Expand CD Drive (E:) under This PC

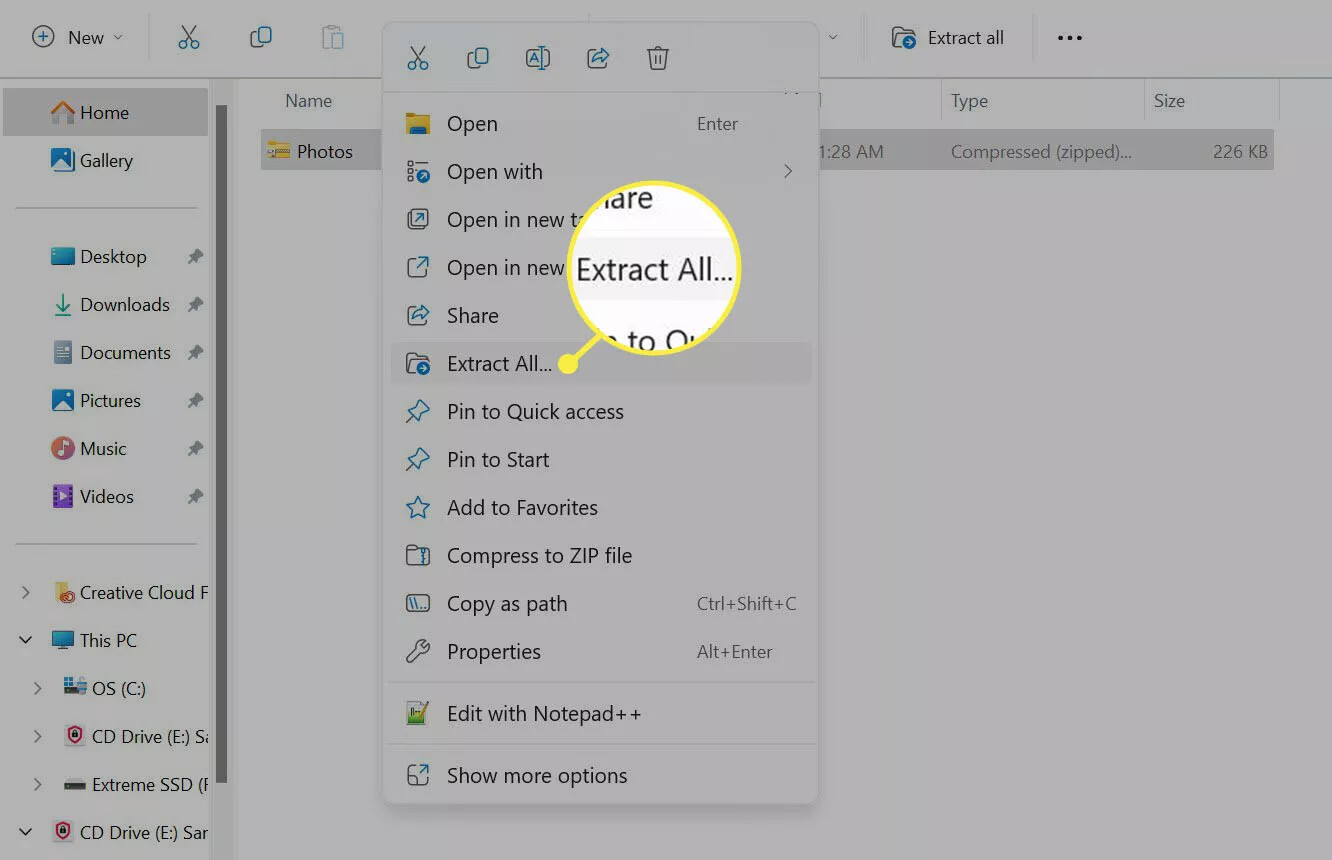[x=38, y=737]
